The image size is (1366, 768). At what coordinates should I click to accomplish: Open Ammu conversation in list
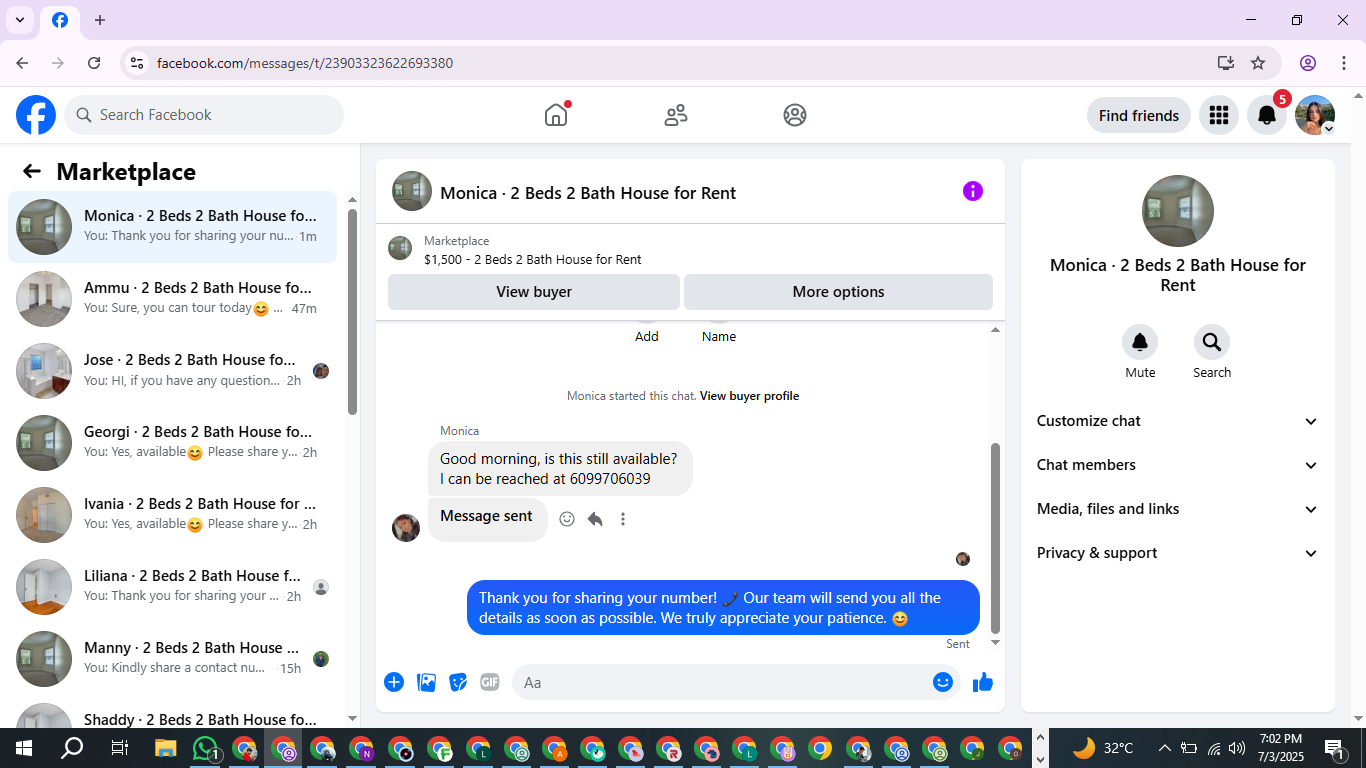tap(172, 299)
